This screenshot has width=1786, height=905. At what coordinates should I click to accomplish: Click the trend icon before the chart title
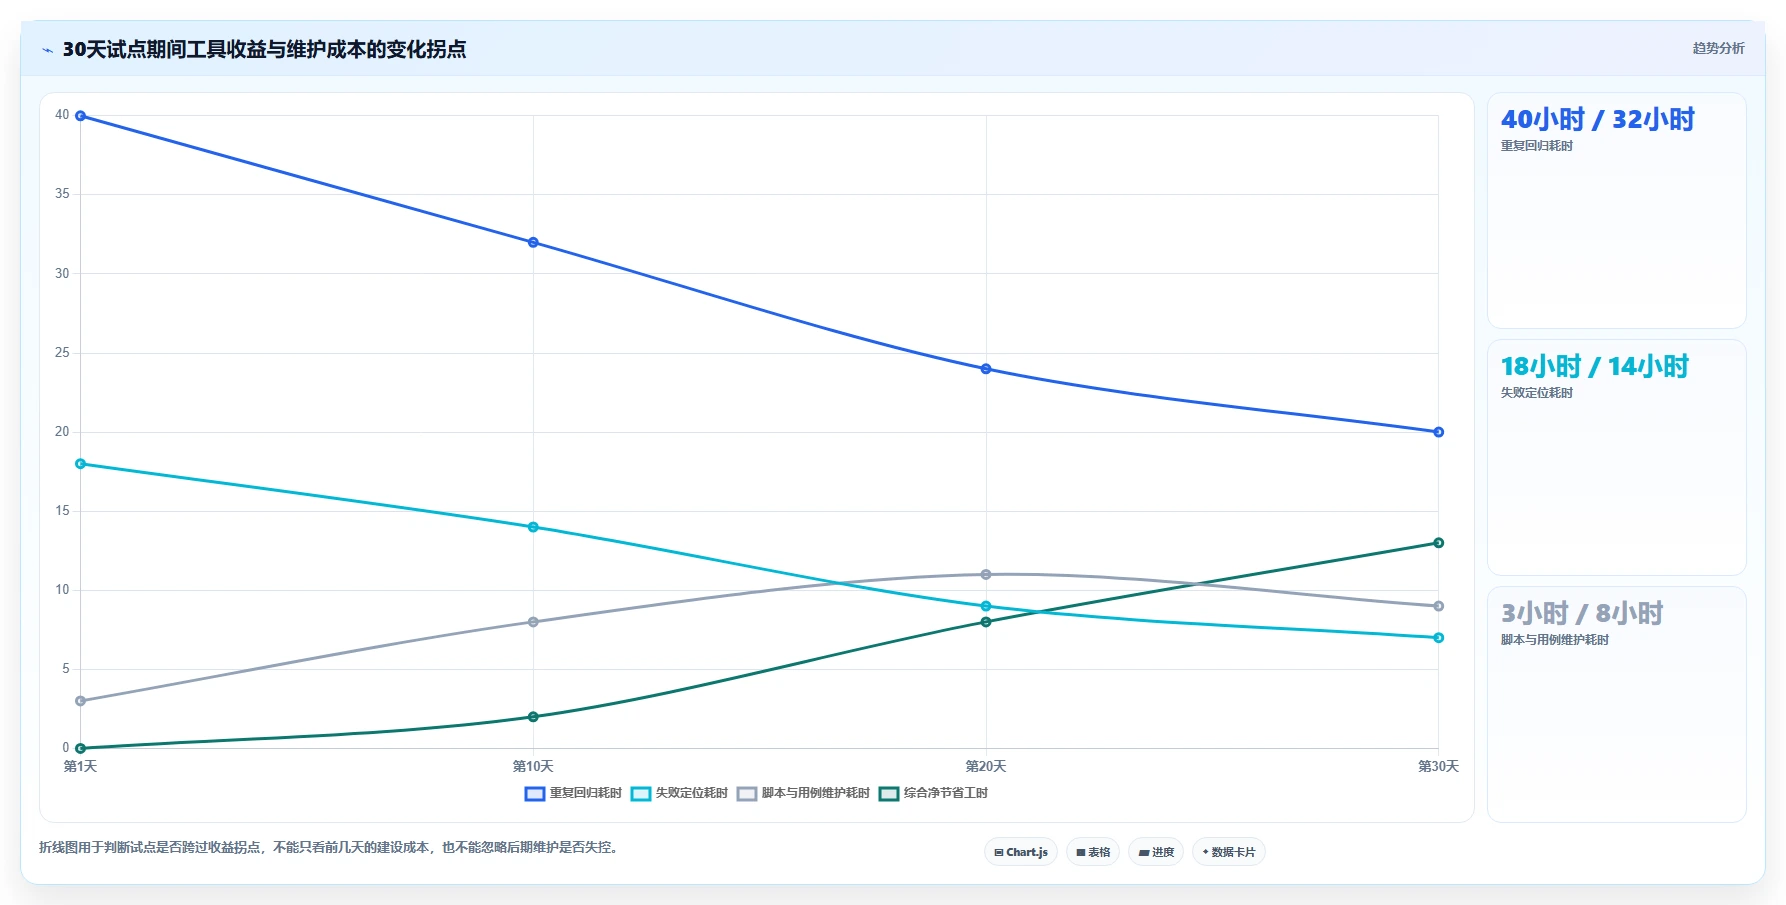point(47,50)
